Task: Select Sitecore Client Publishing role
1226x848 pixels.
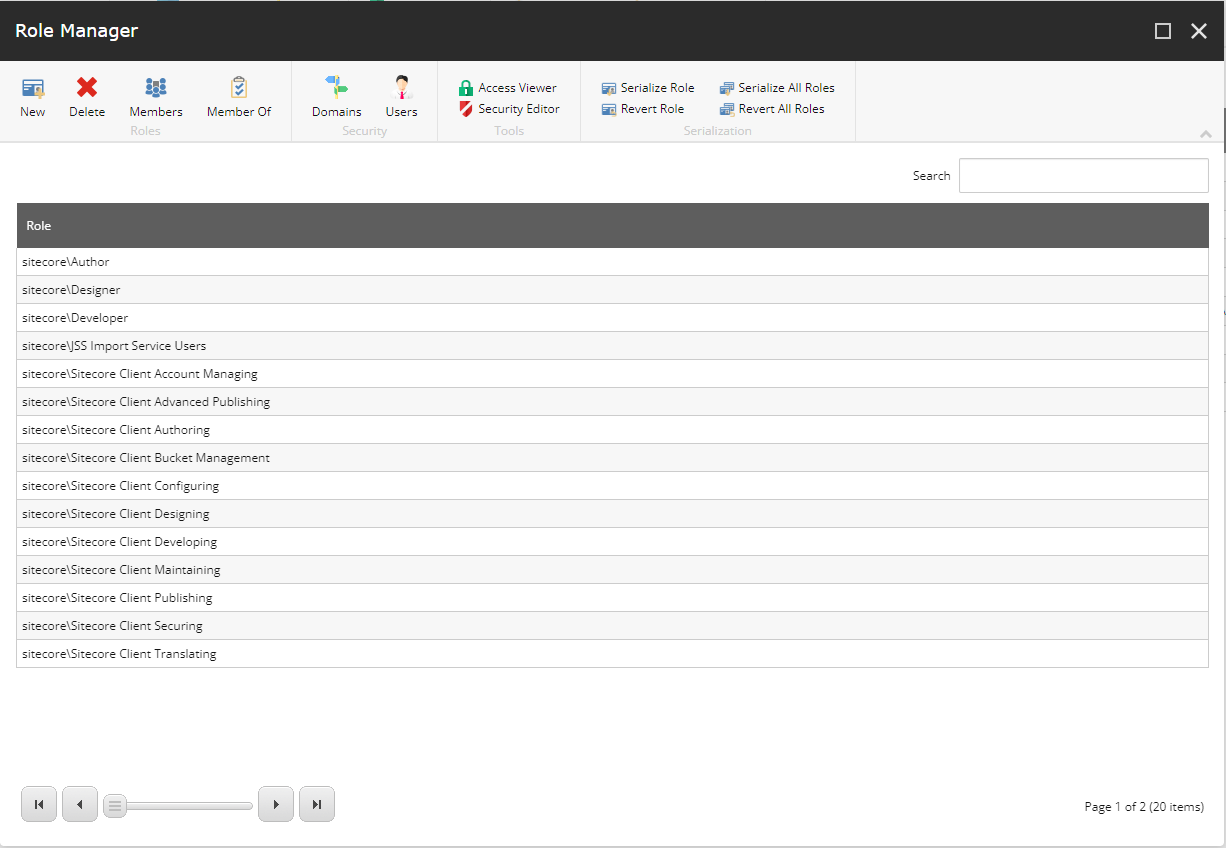Action: click(613, 598)
